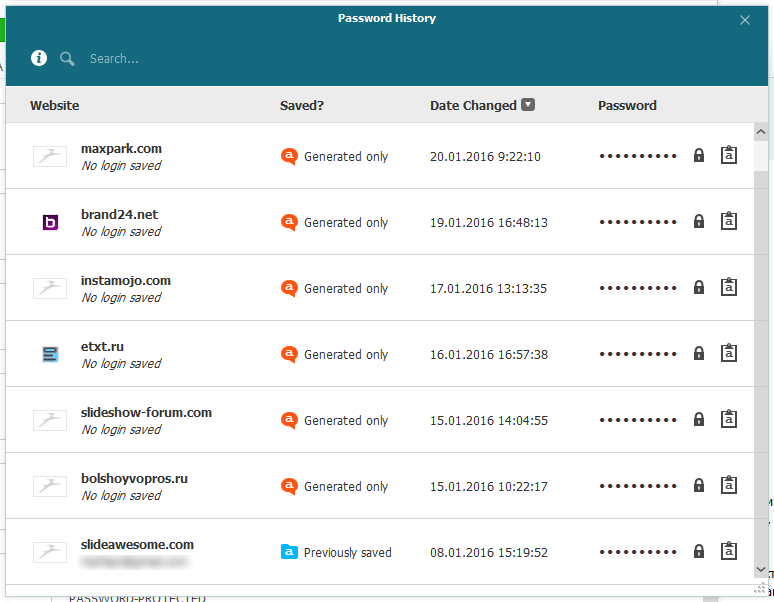This screenshot has width=774, height=602.
Task: Copy the bolshoyvopros.ru password to the clipboard
Action: point(729,485)
